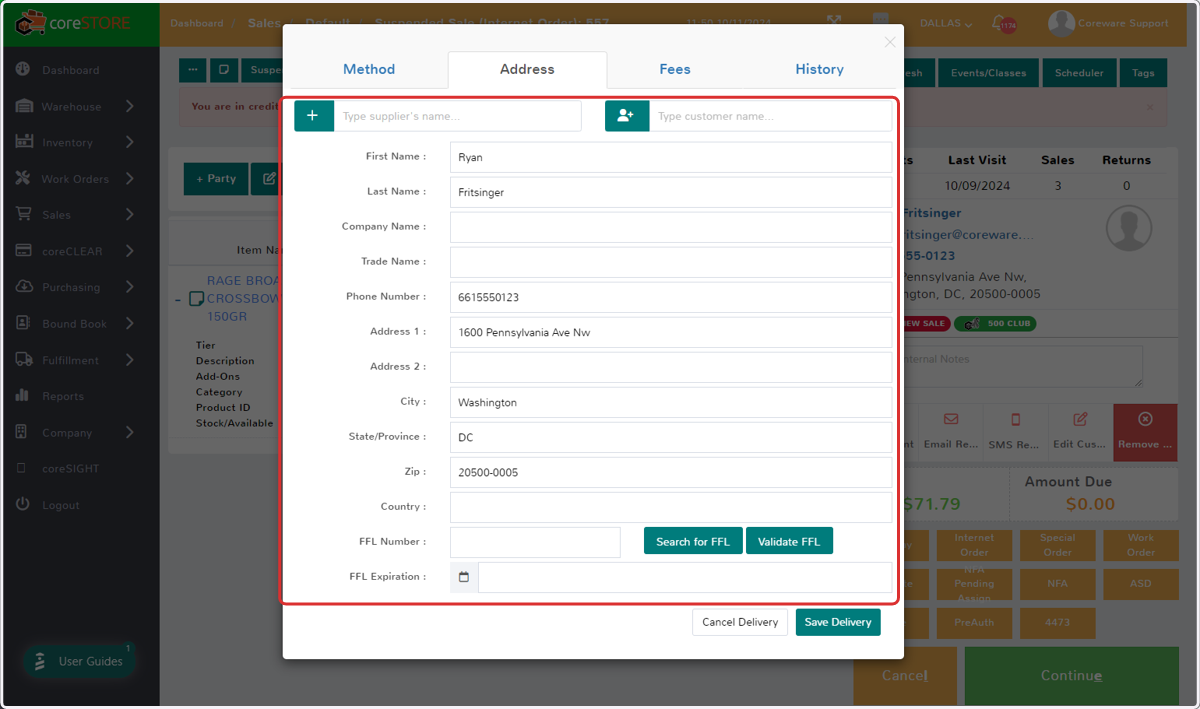Click the Inventory sidebar icon
Viewport: 1200px width, 709px height.
point(23,142)
